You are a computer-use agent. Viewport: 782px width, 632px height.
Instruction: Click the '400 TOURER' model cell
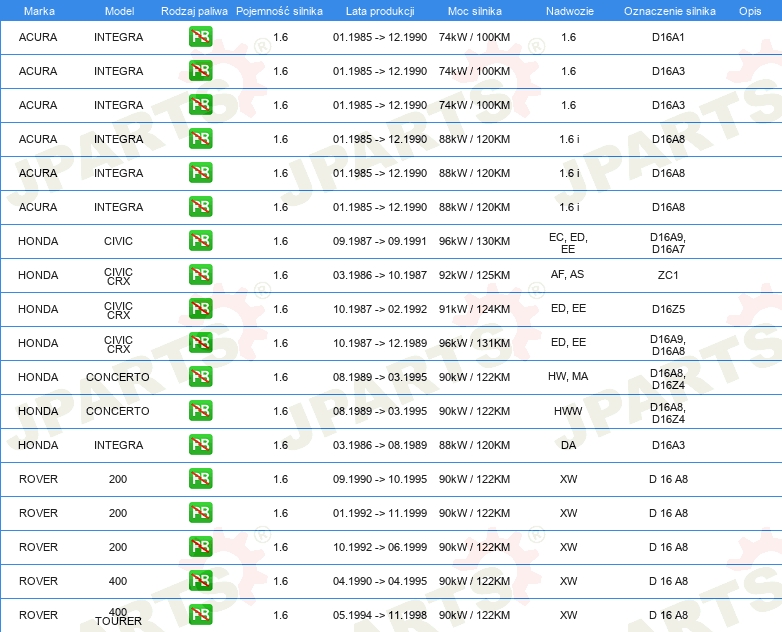coord(118,617)
